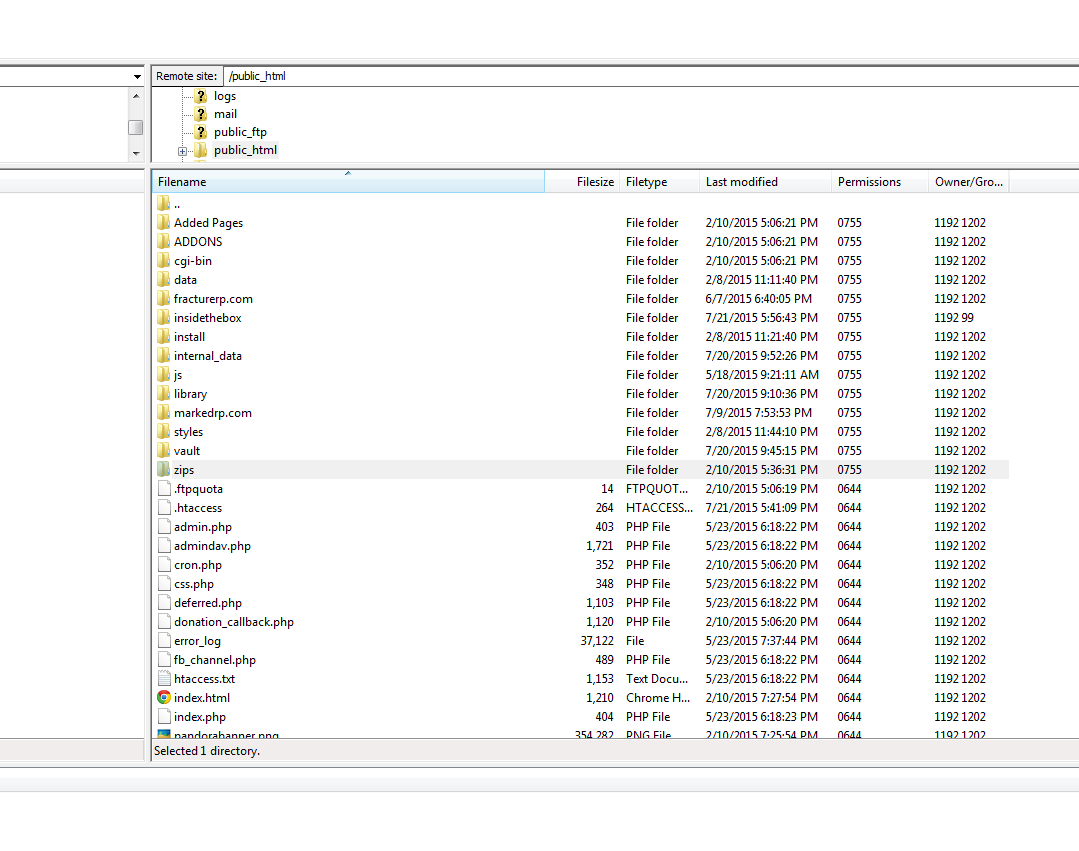The width and height of the screenshot is (1079, 851).
Task: Click the folder icon for insidethebox
Action: [164, 318]
